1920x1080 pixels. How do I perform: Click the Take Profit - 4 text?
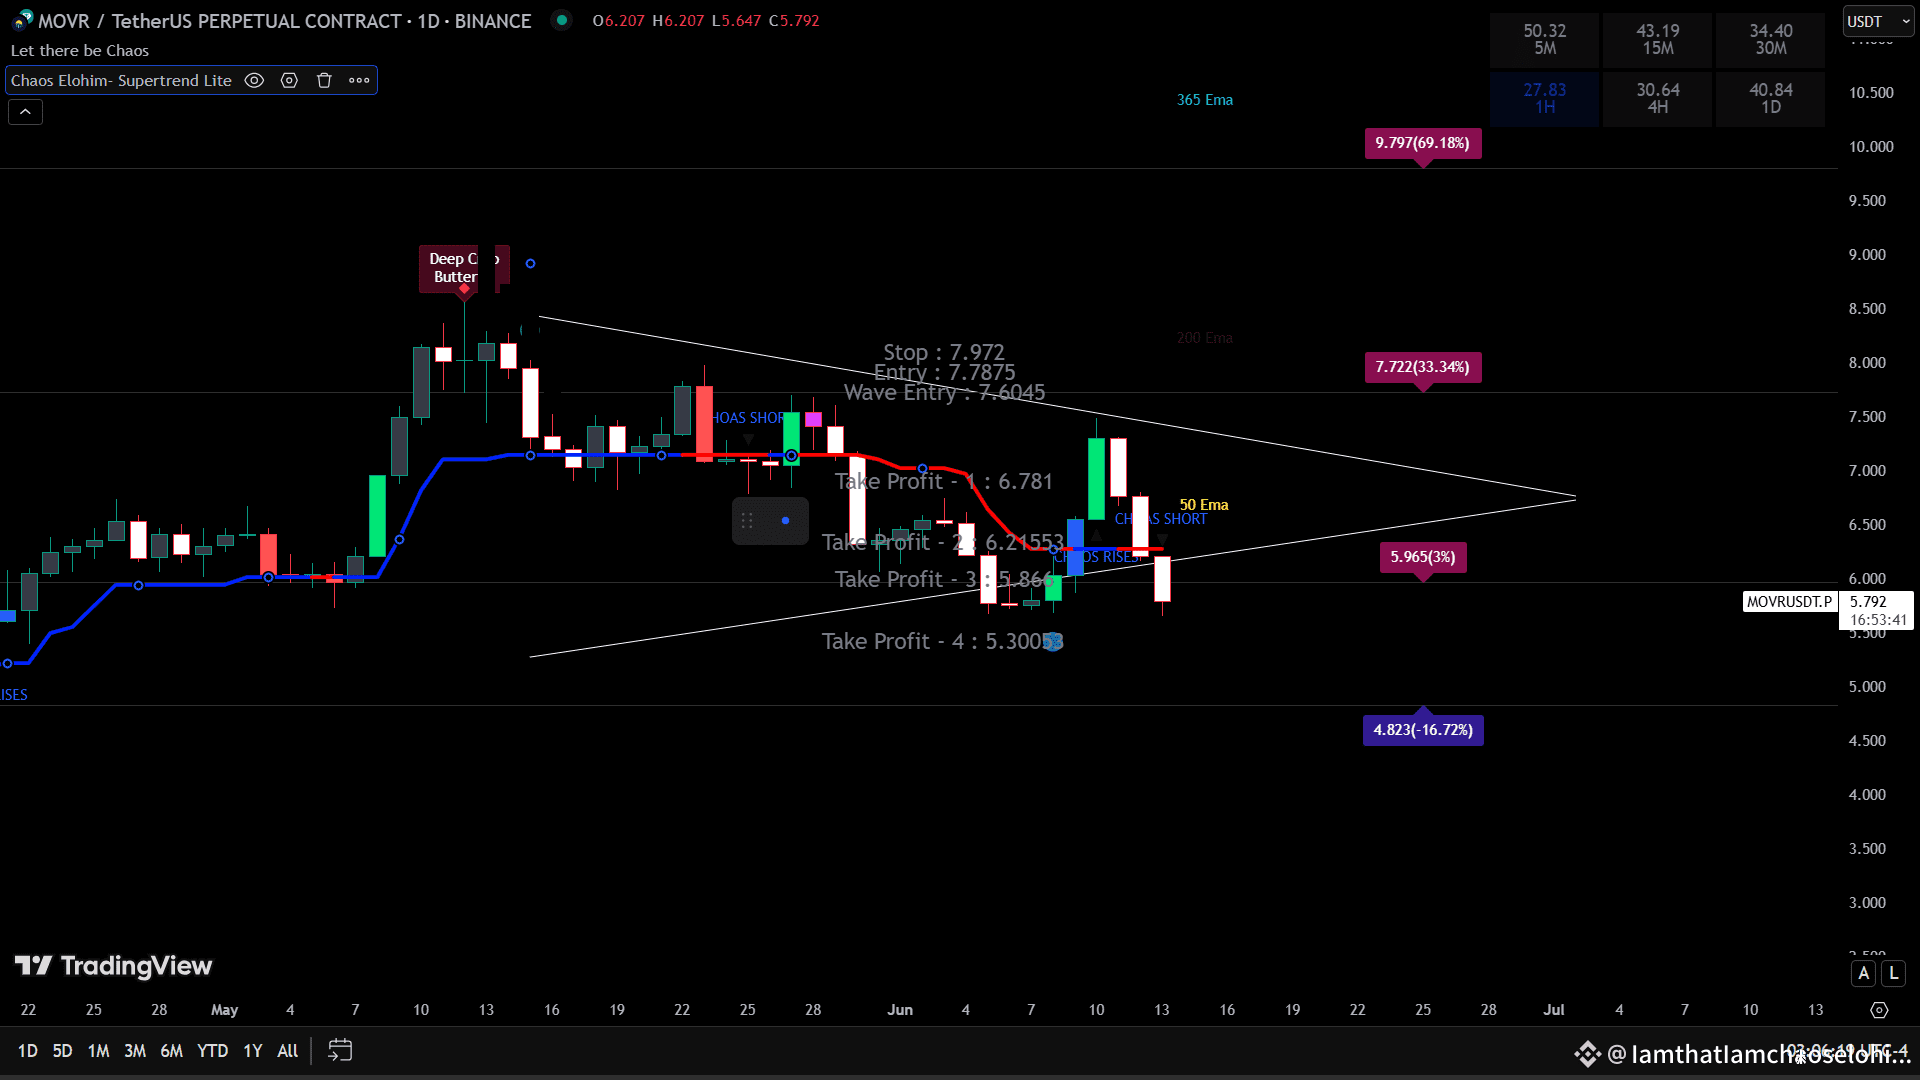click(943, 641)
